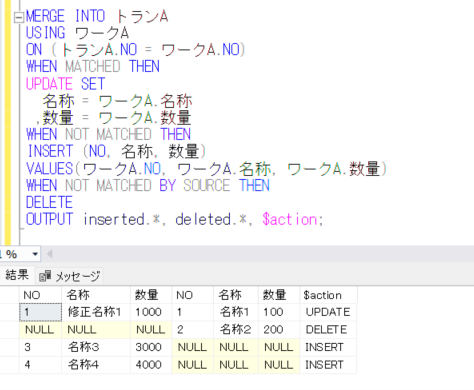Screen dimensions: 474x390
Task: Place cursor on the DELETE keyword line
Action: (x=49, y=202)
